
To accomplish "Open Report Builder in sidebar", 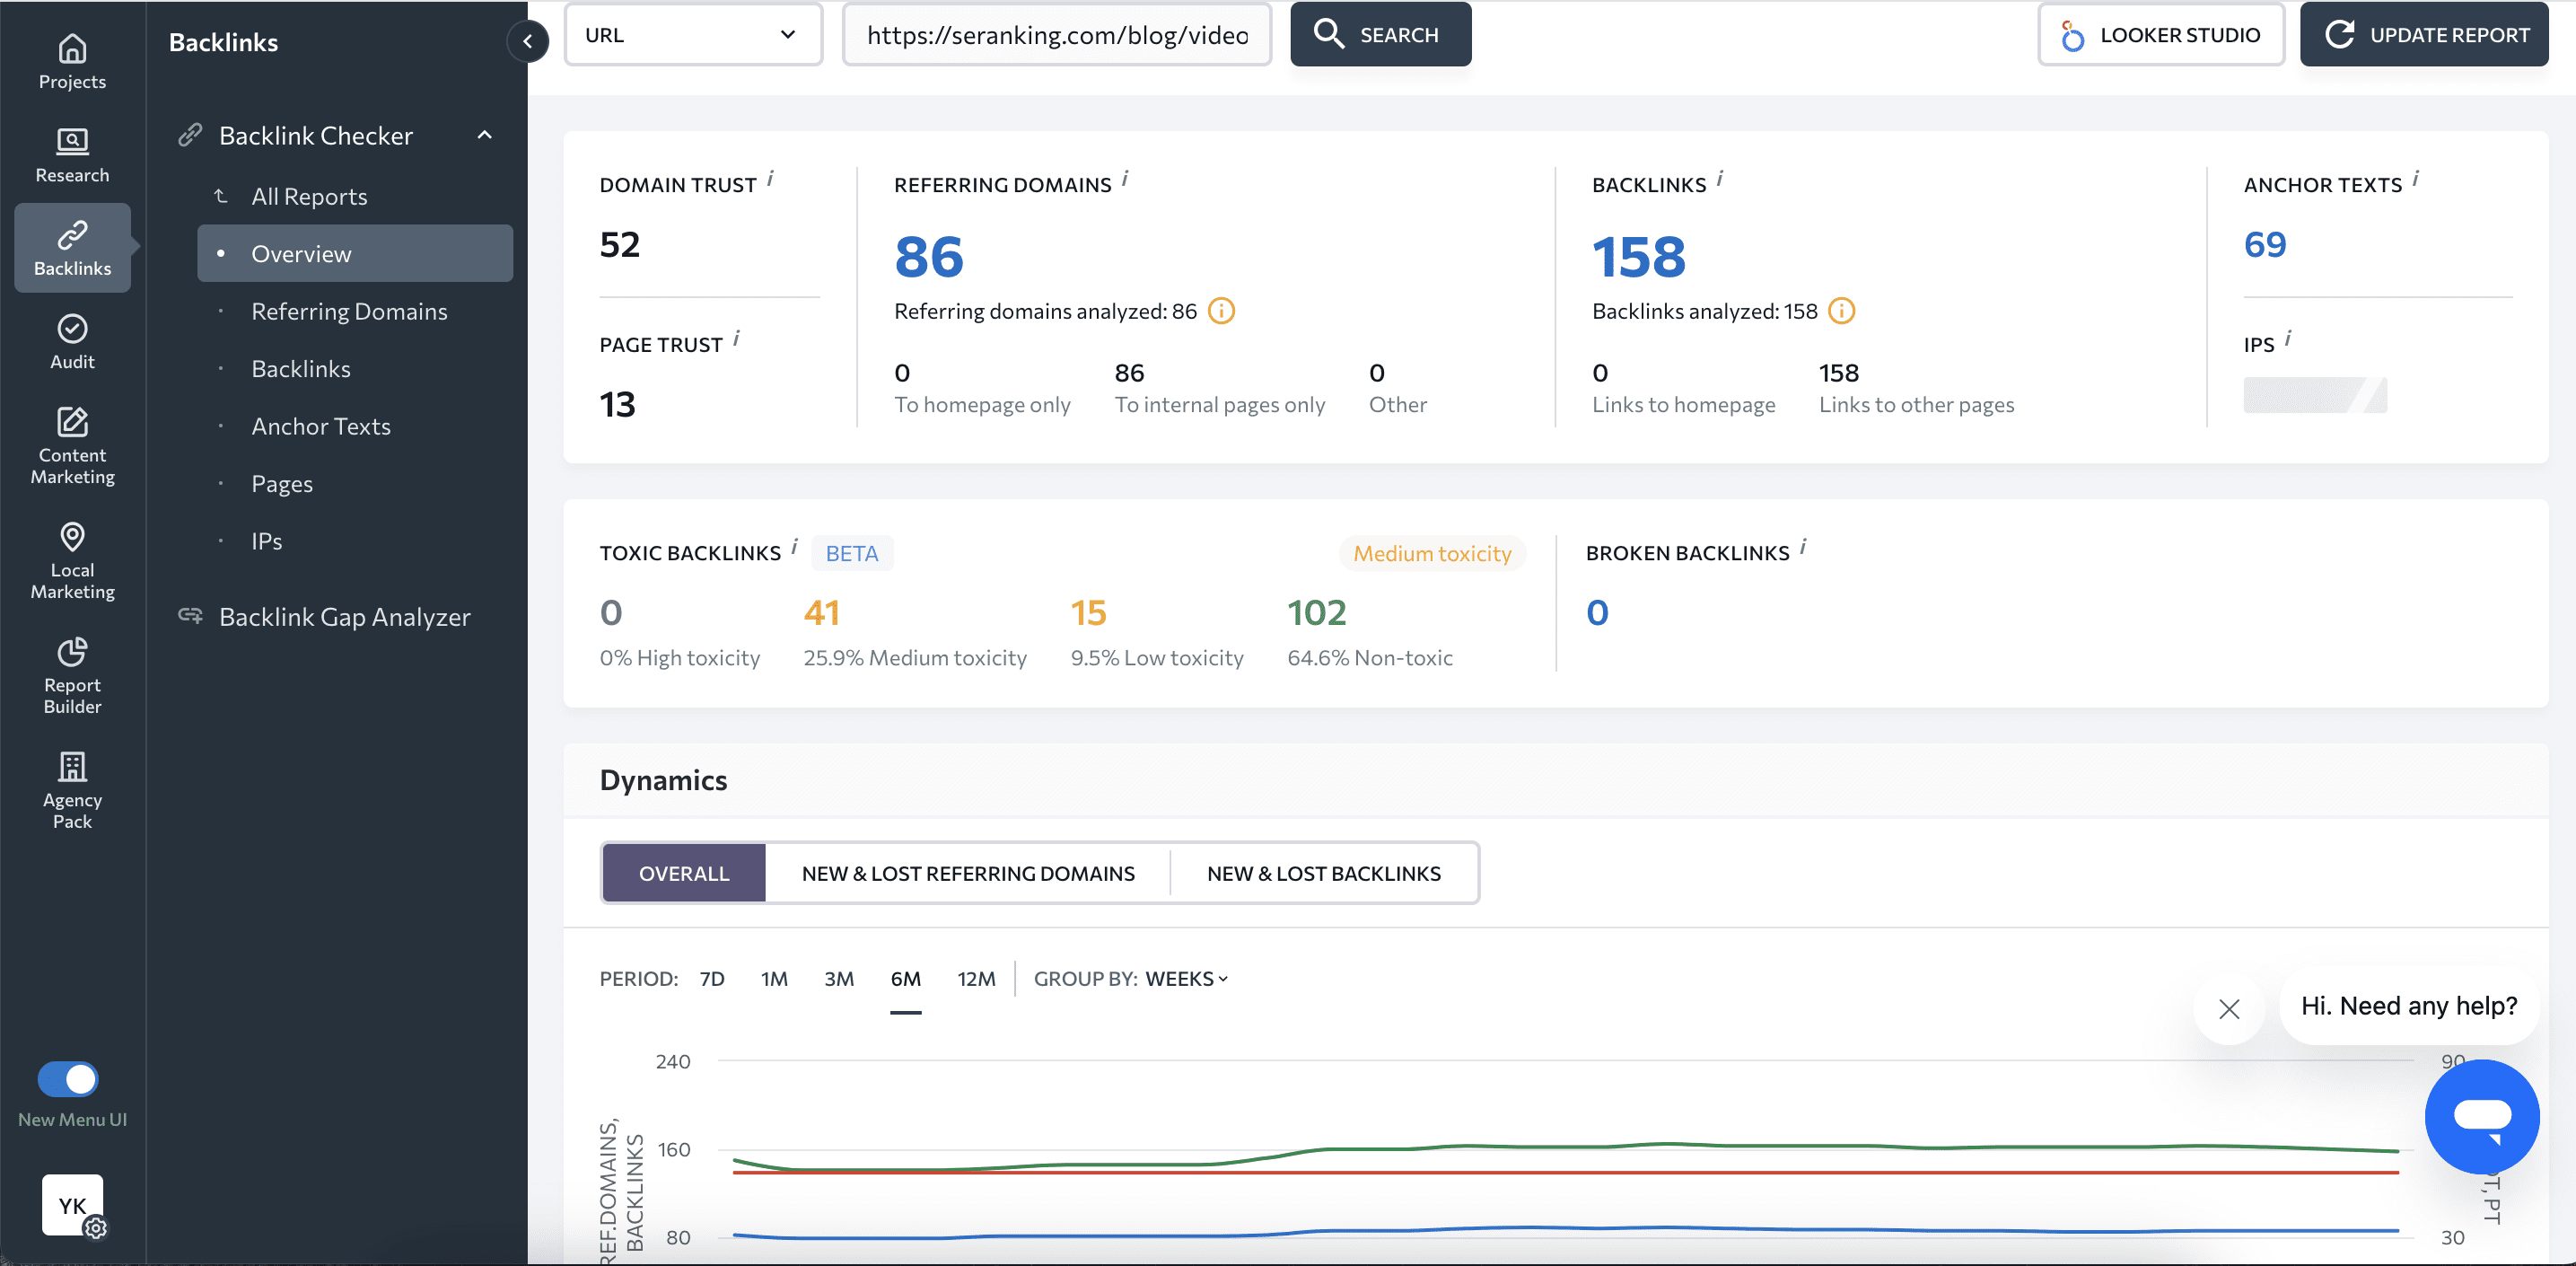I will tap(72, 676).
